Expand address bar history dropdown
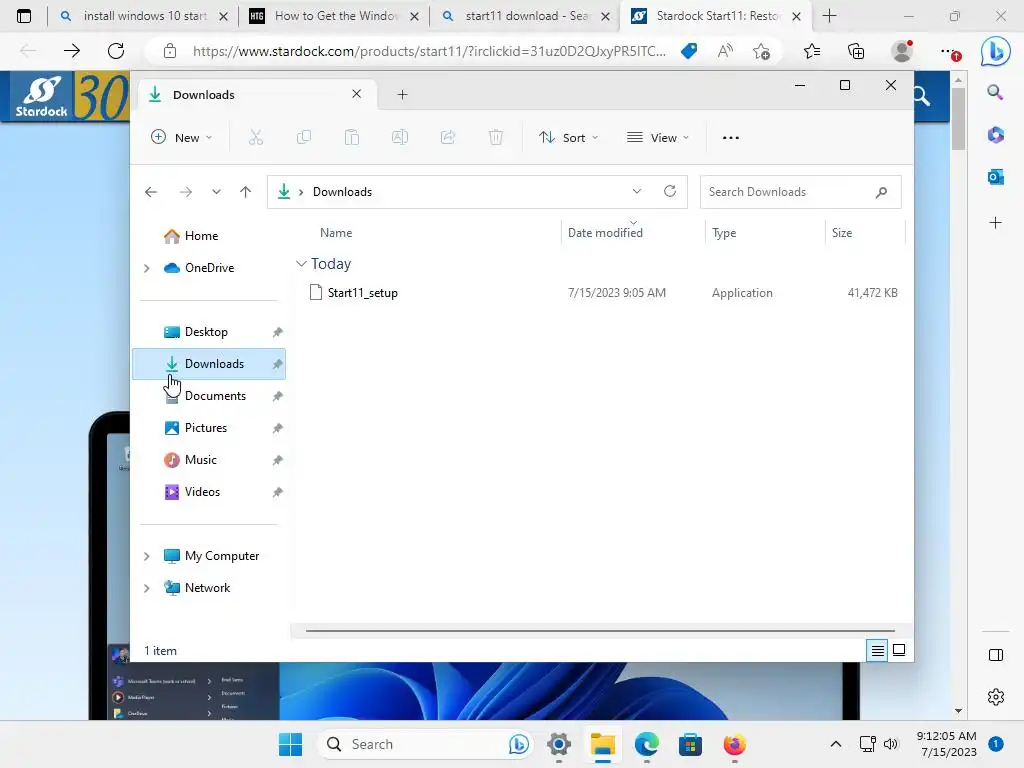This screenshot has width=1024, height=768. coord(637,191)
